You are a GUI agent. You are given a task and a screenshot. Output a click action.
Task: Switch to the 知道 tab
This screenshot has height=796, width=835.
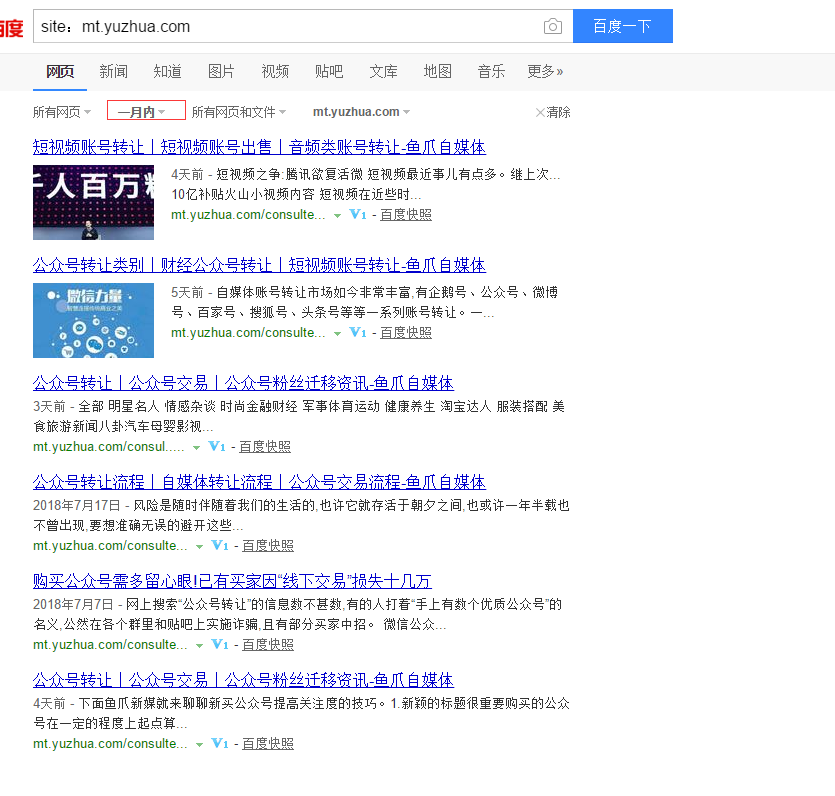[167, 71]
